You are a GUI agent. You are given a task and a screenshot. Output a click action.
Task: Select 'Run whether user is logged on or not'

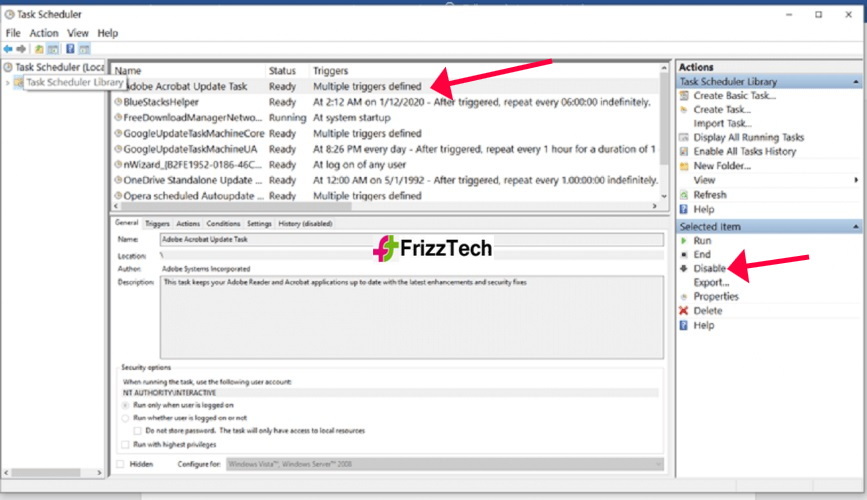tap(126, 418)
